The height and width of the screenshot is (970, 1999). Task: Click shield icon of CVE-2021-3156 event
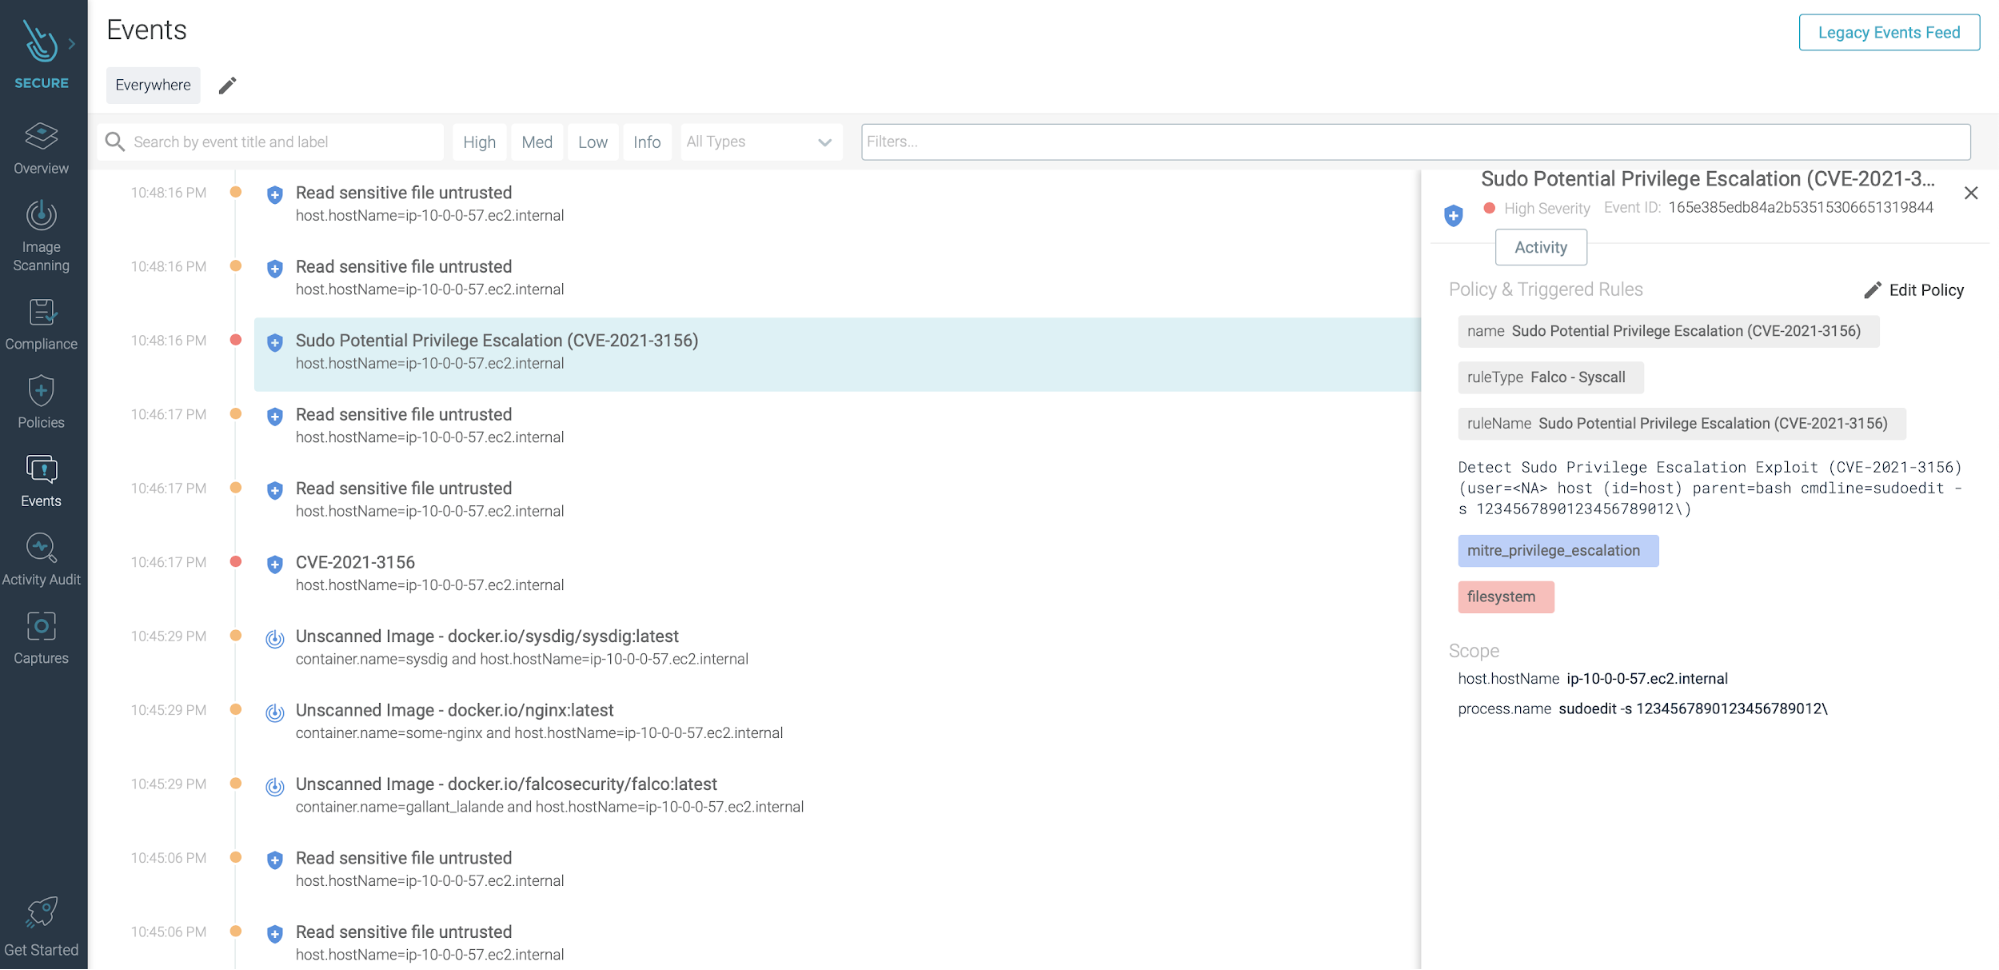[275, 564]
